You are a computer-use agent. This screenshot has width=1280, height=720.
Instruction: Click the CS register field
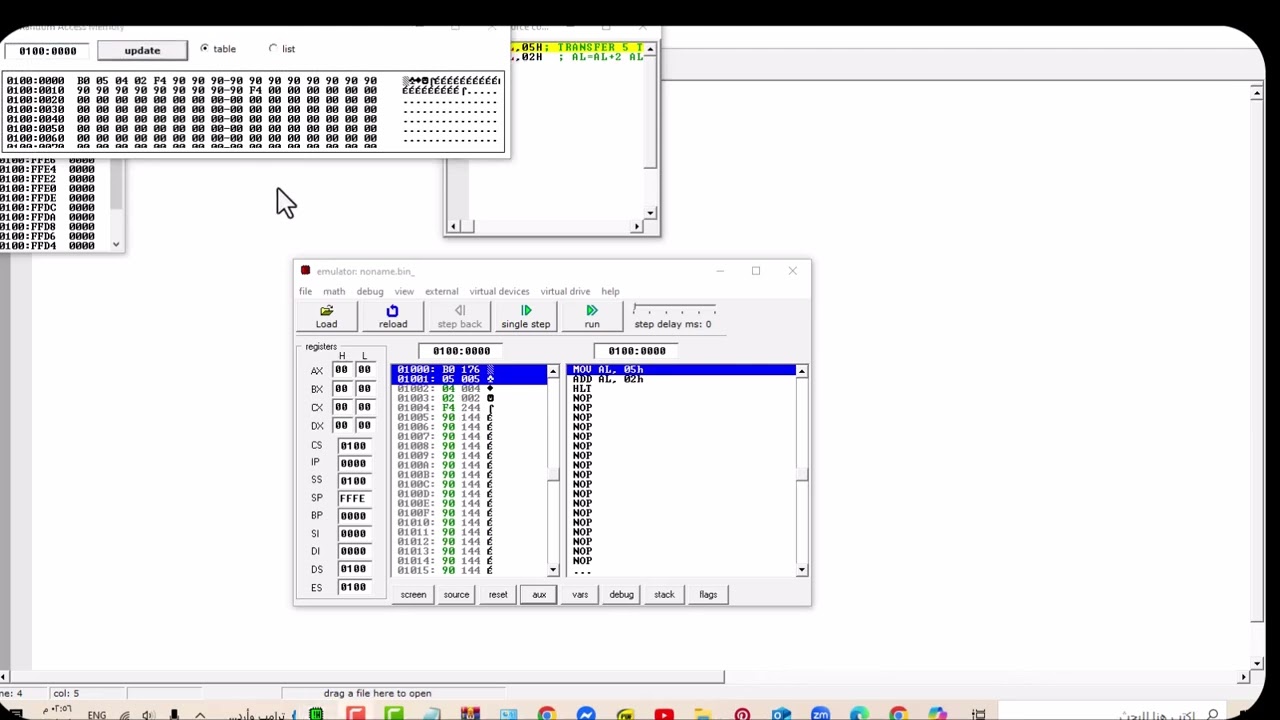(353, 446)
